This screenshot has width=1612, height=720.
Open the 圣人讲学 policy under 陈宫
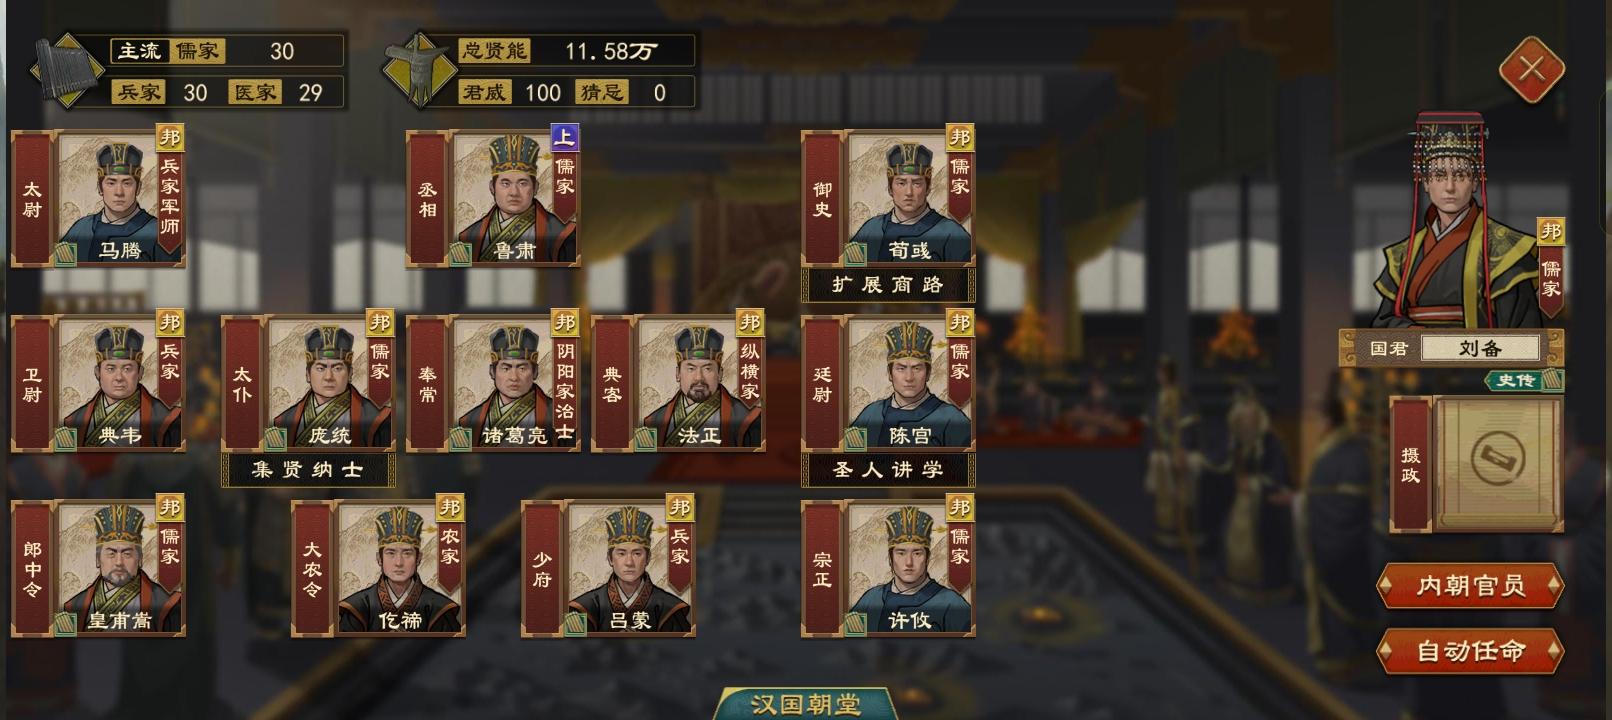(x=888, y=470)
